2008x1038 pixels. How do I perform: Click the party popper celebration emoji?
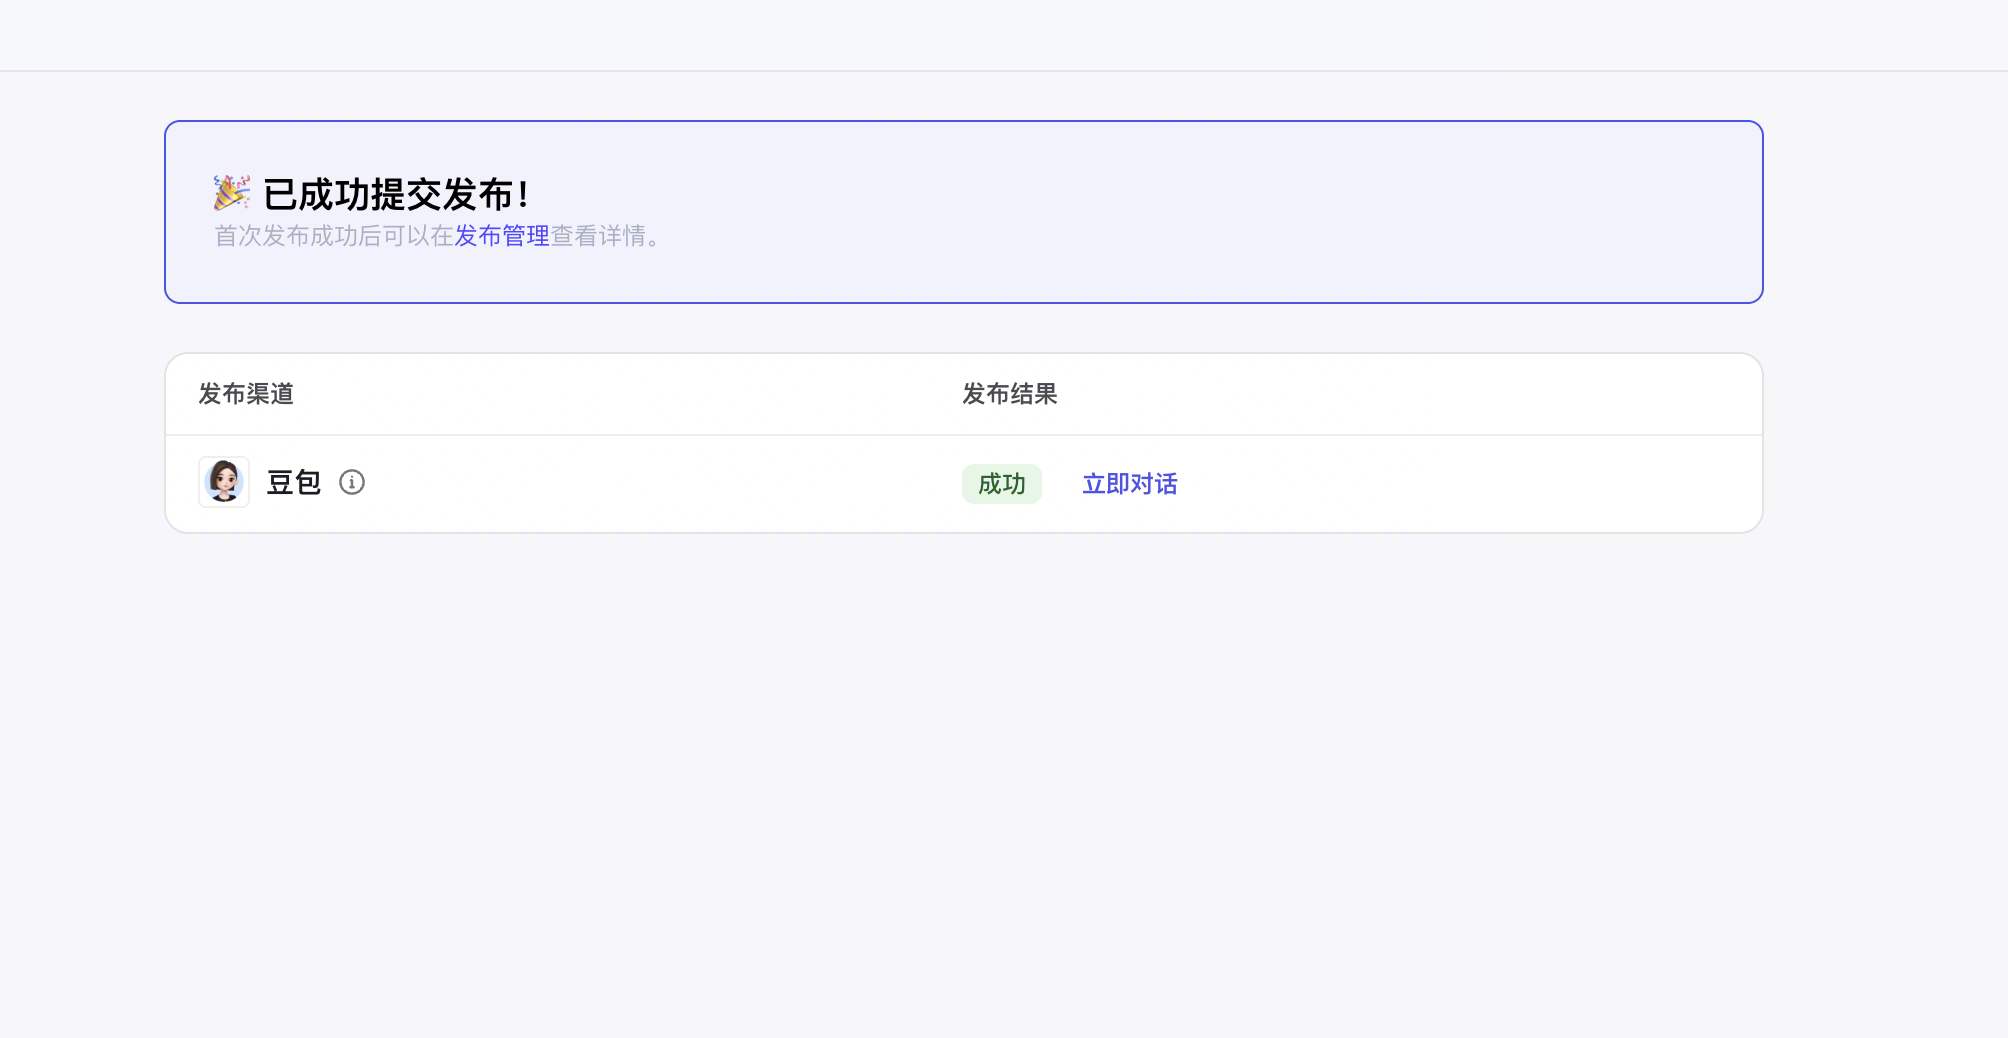click(231, 193)
